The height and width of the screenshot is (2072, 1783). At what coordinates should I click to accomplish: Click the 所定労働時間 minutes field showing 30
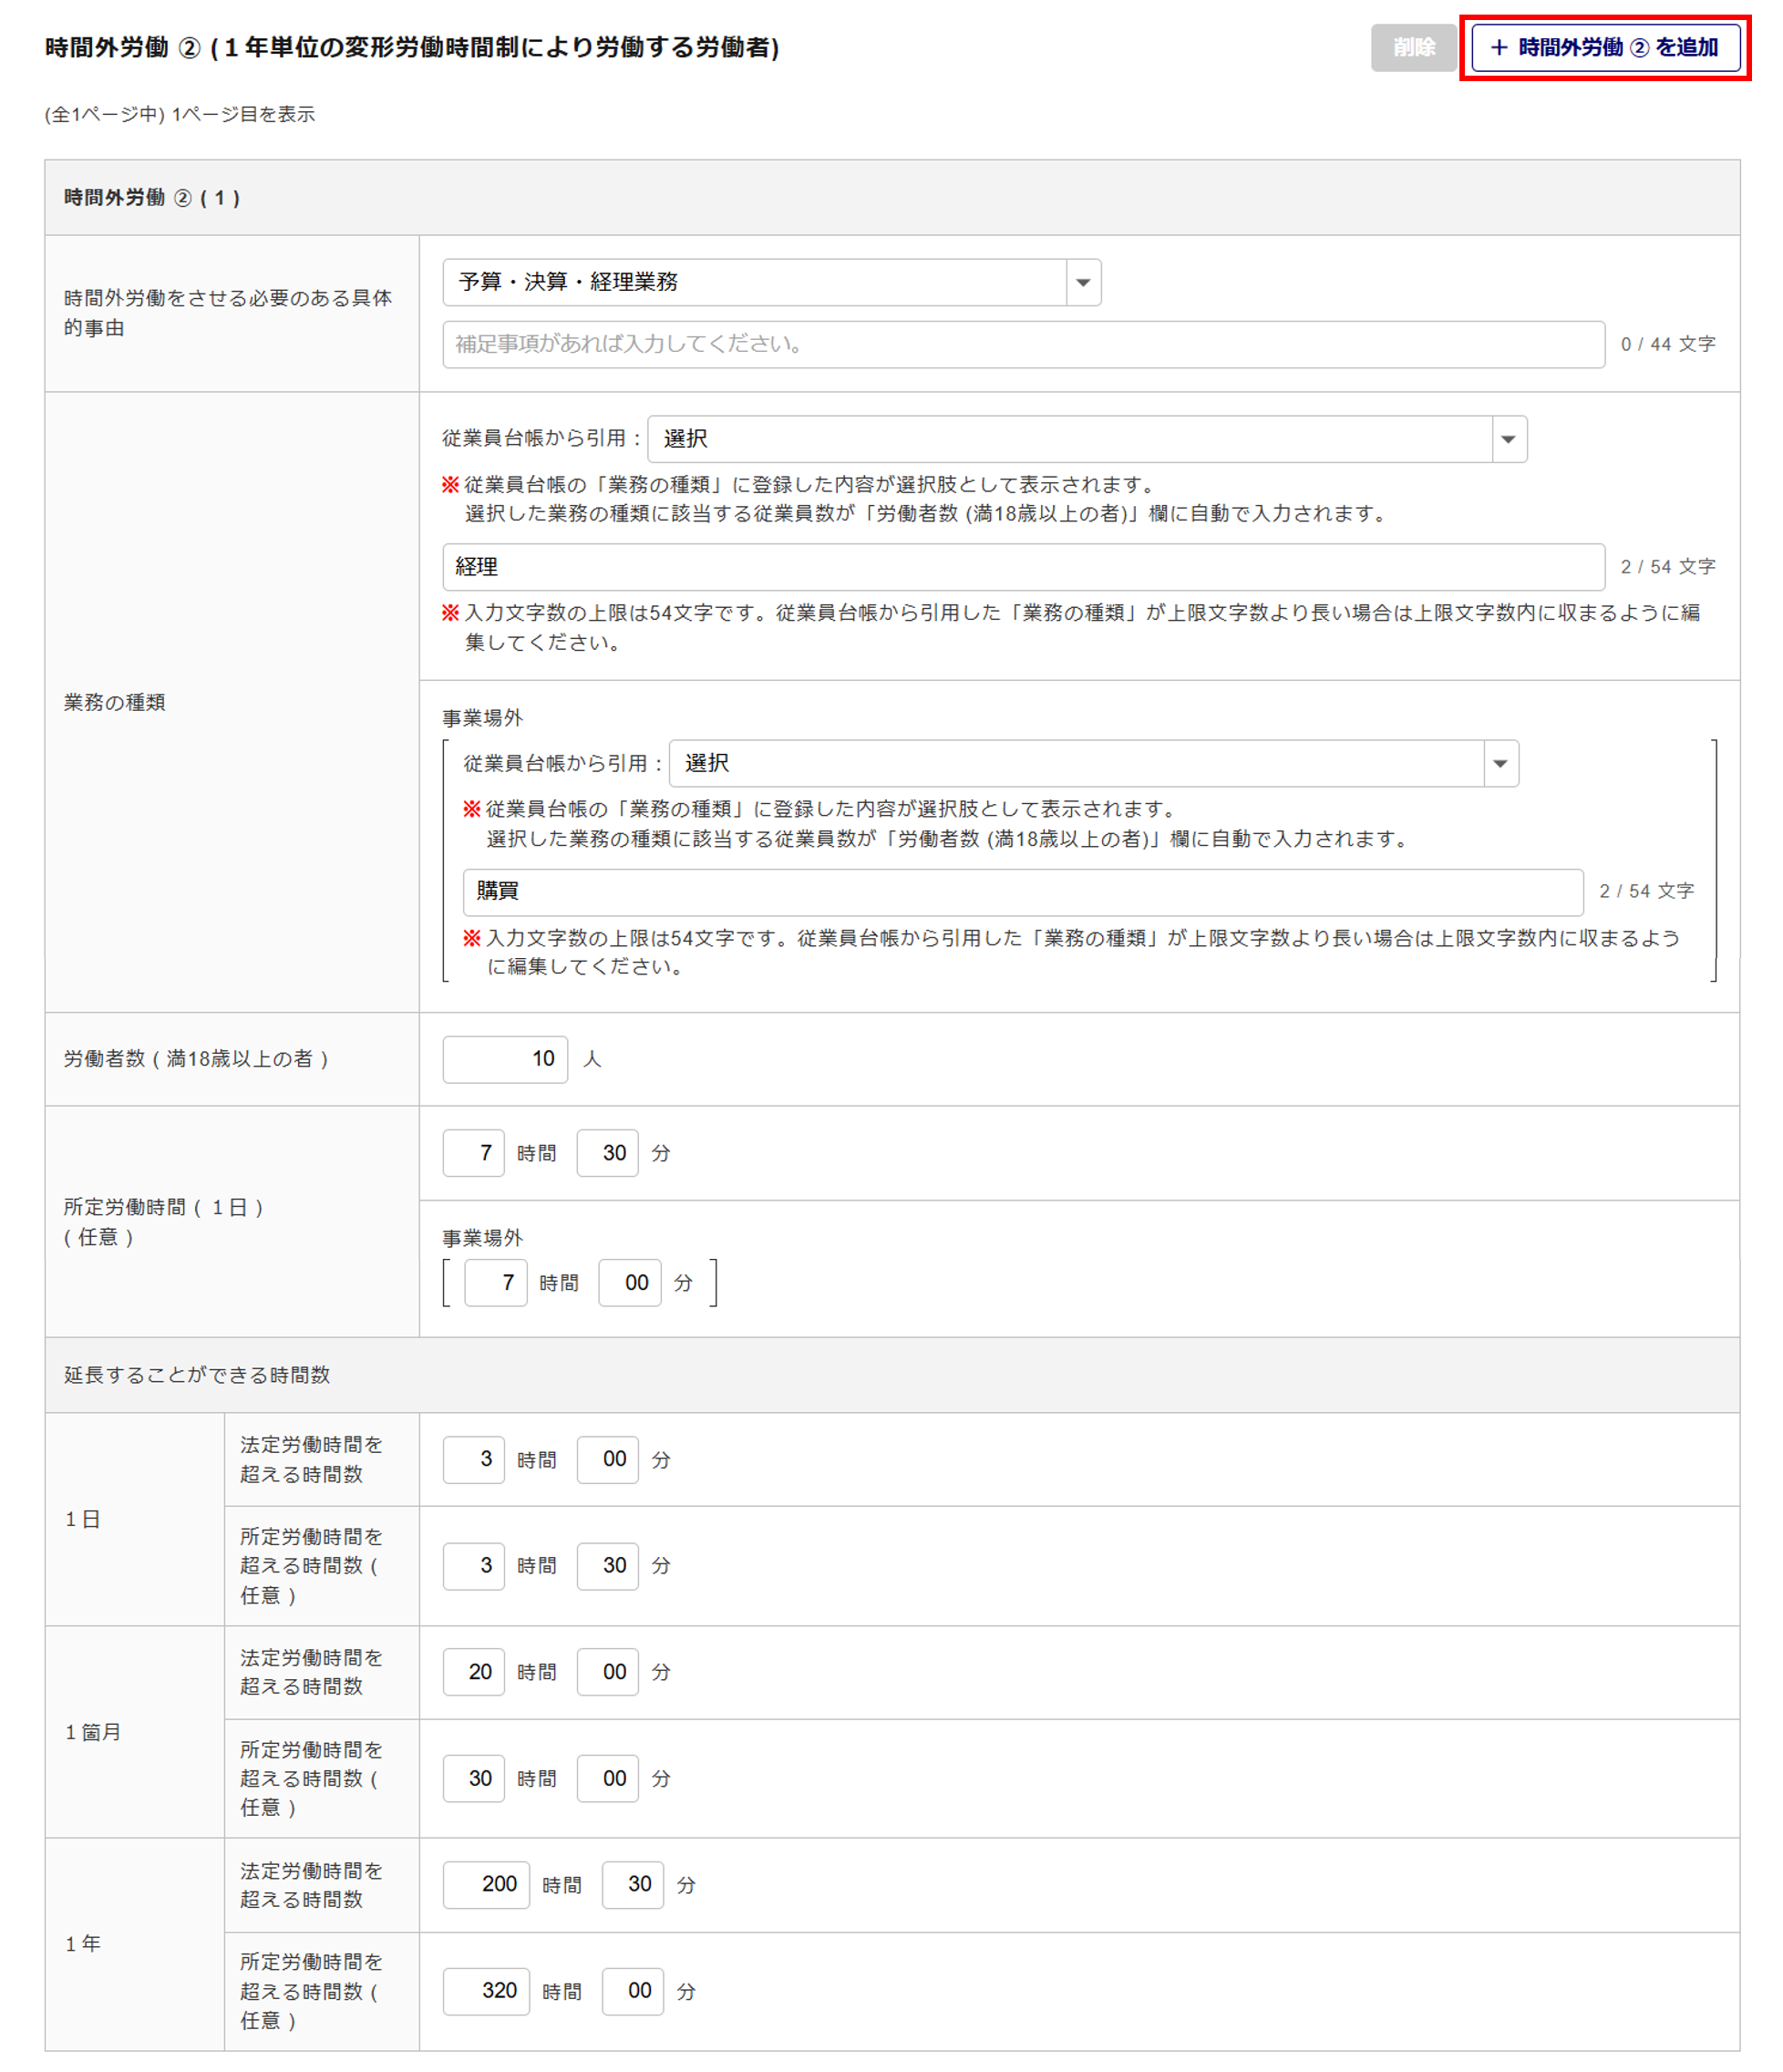[607, 1153]
